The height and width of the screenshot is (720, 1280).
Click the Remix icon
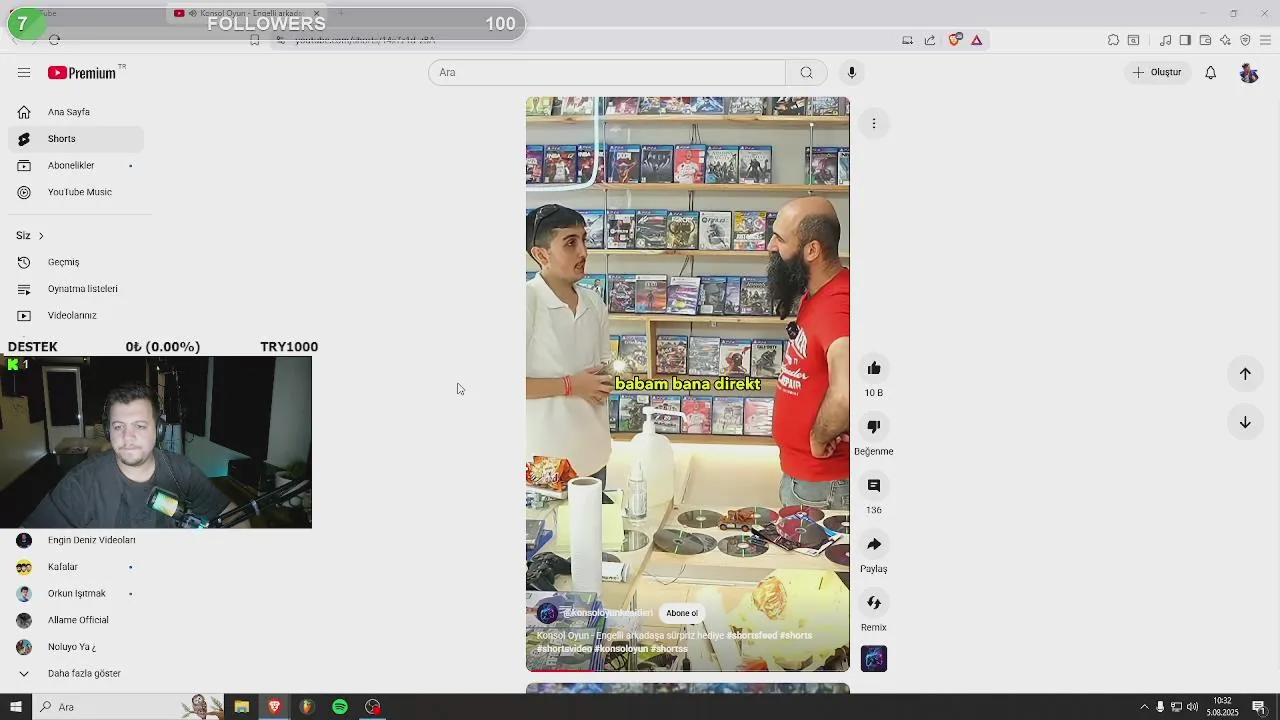874,603
